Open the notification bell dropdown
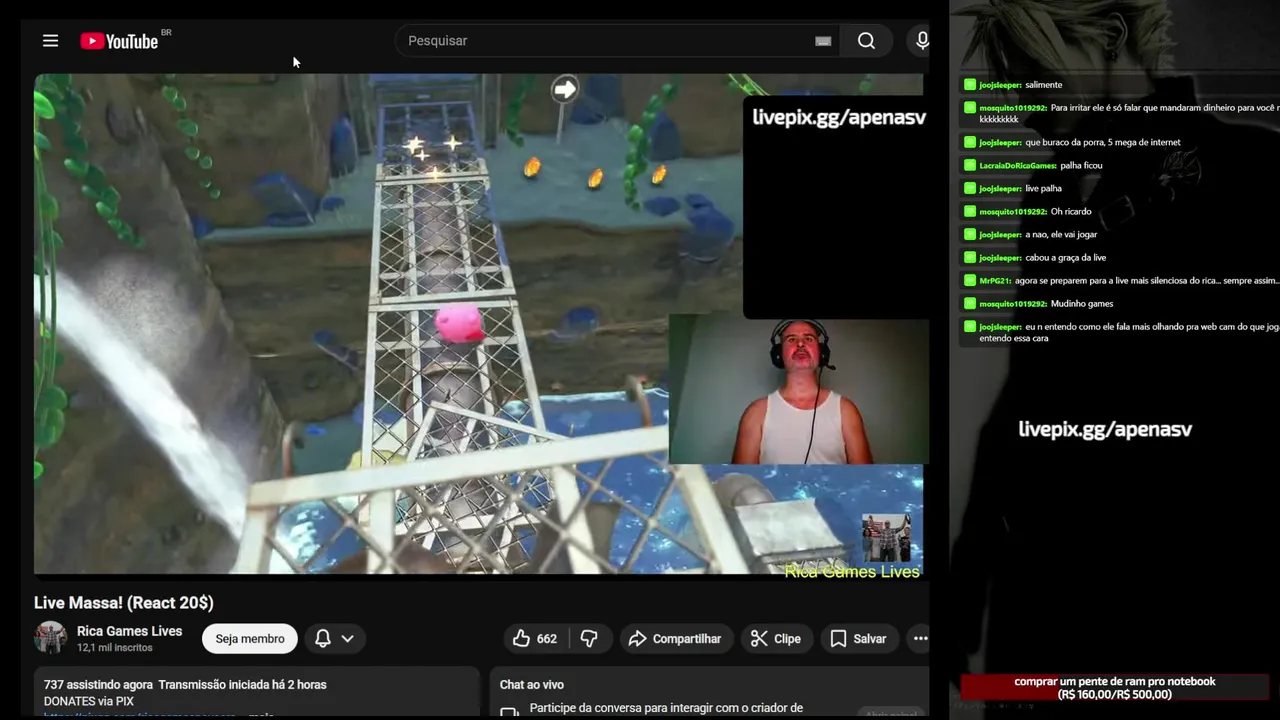Screen dimensions: 1280x720 (335, 639)
